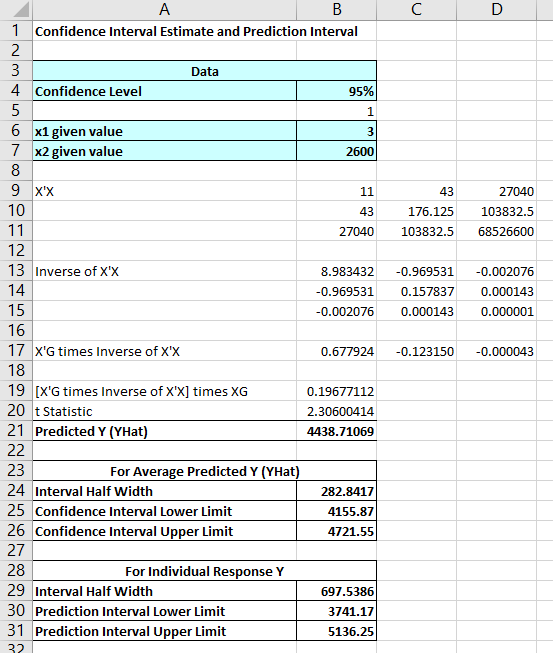
Task: Click cell B5 containing 1
Action: tap(336, 111)
